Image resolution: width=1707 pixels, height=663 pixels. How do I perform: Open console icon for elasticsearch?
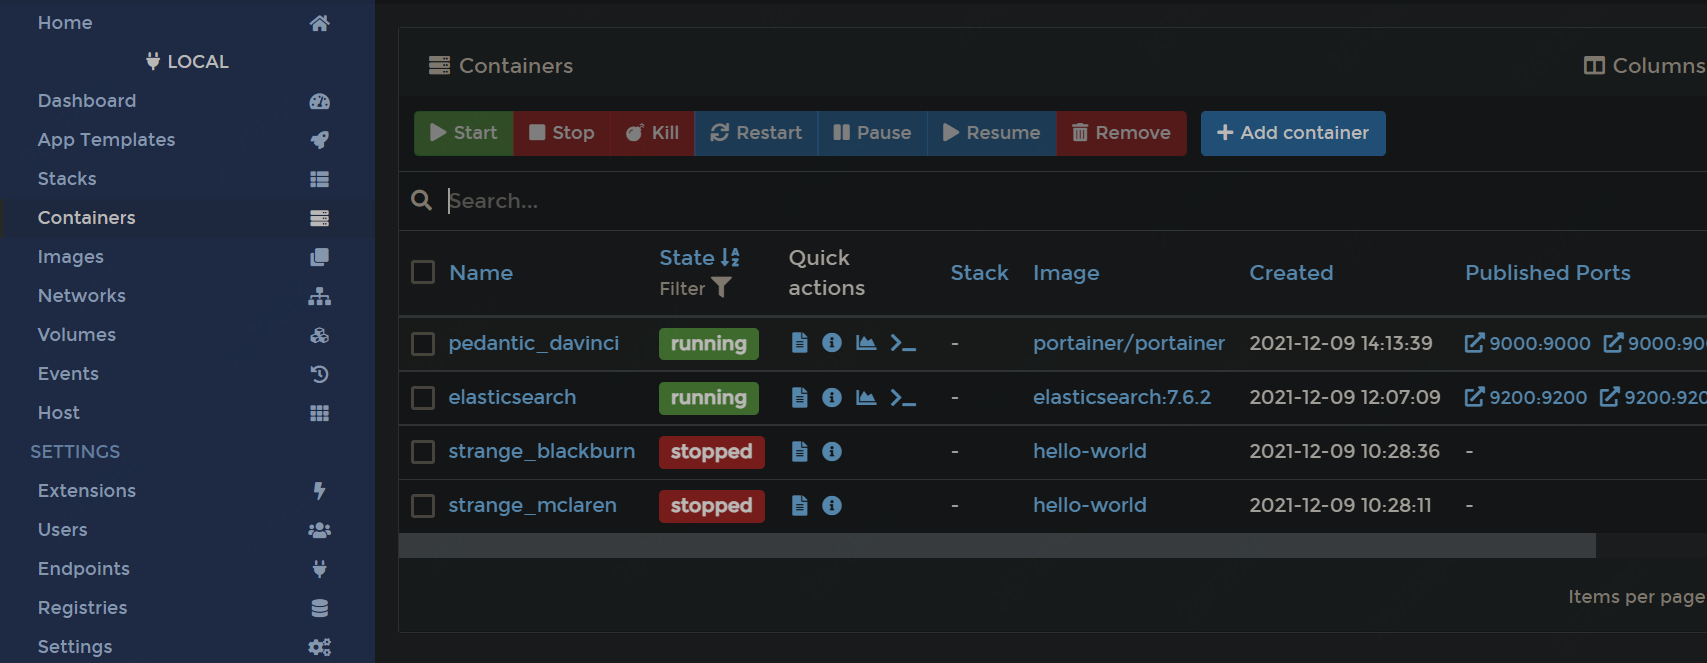pos(903,397)
